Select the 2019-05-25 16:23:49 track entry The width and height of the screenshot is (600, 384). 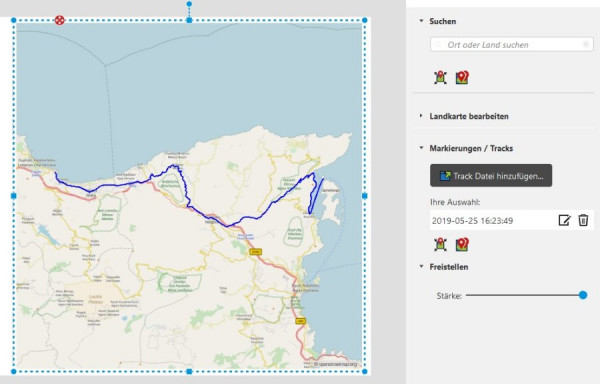click(473, 221)
